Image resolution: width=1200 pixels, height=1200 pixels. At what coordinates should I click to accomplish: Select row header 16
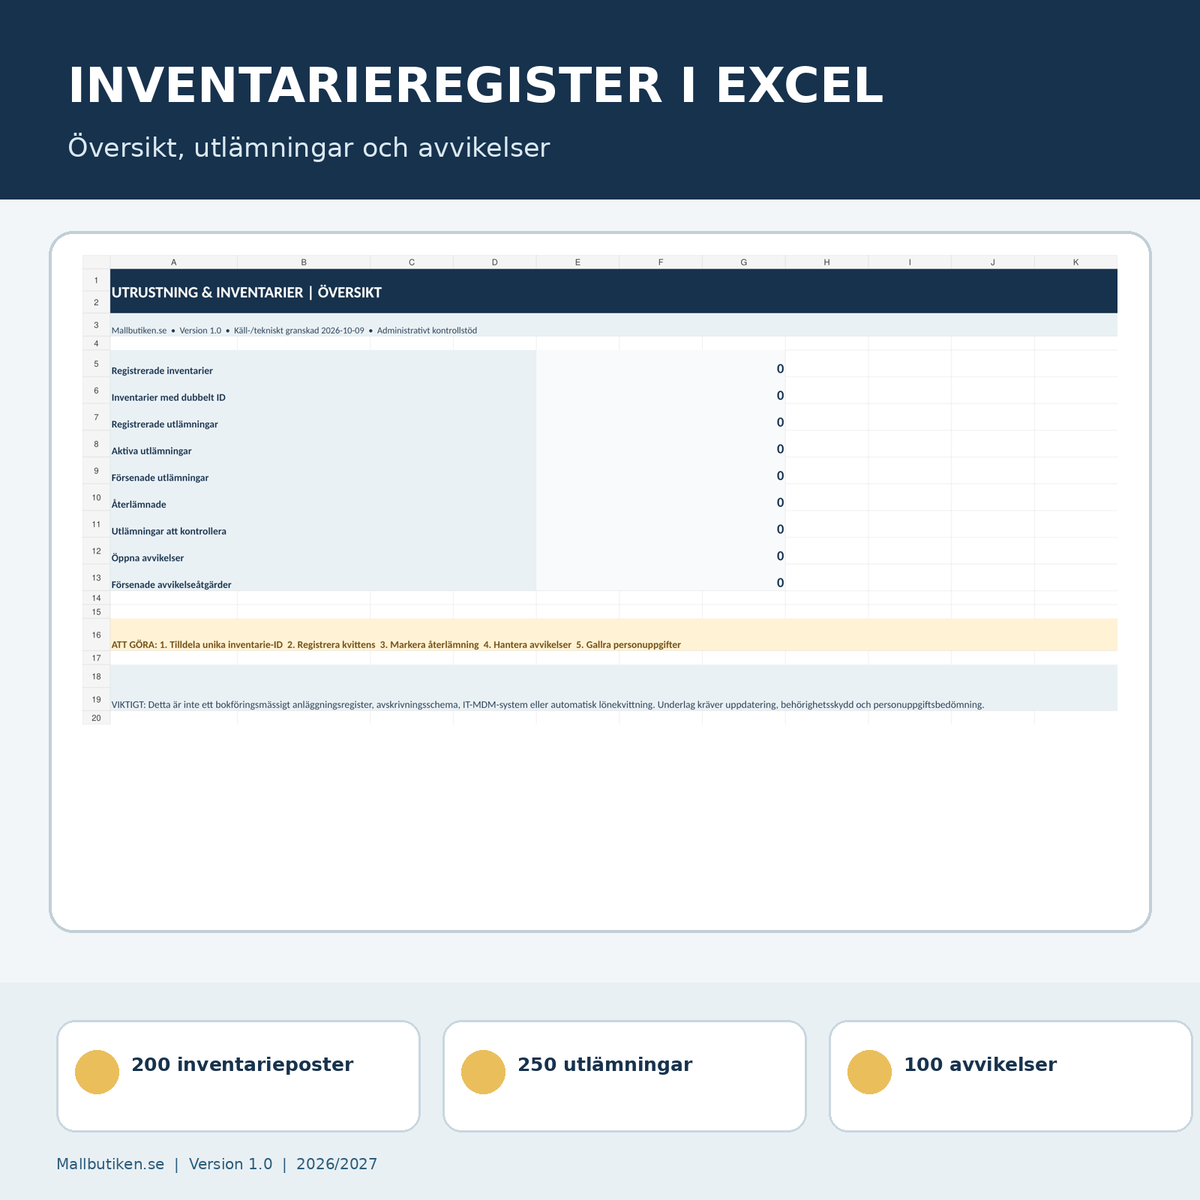[96, 635]
